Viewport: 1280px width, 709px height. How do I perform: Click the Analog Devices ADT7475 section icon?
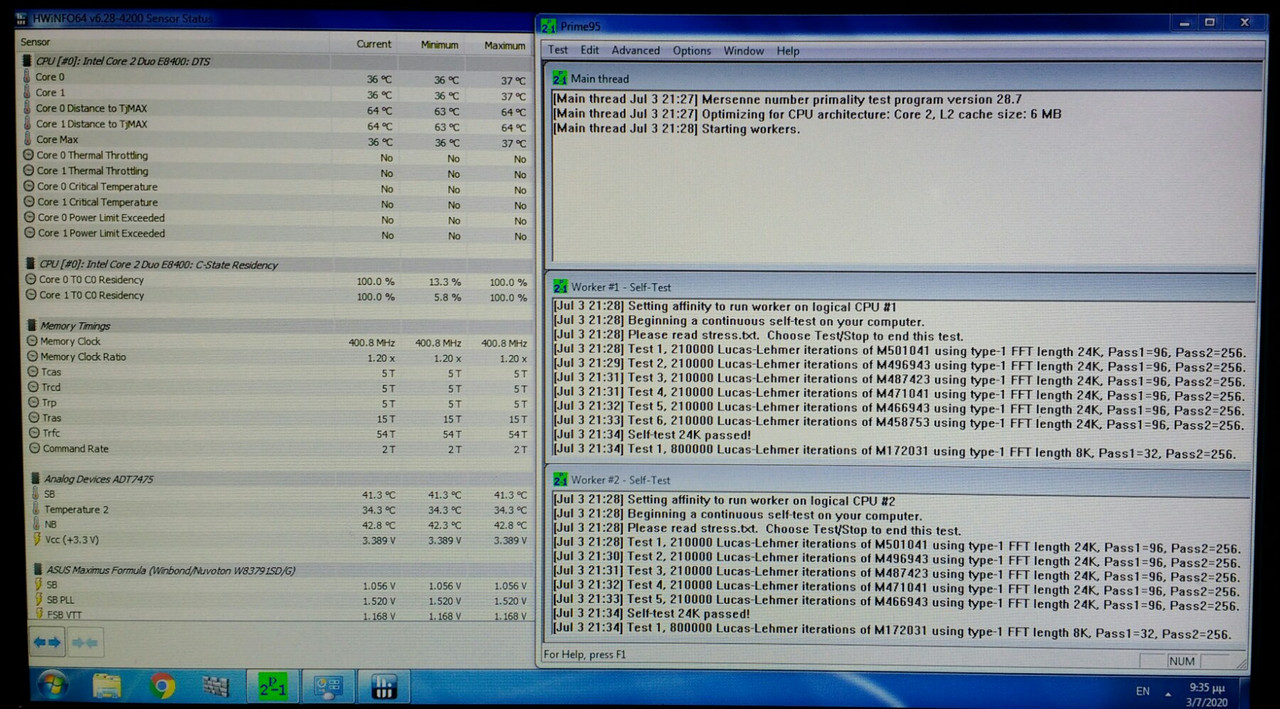(x=36, y=479)
